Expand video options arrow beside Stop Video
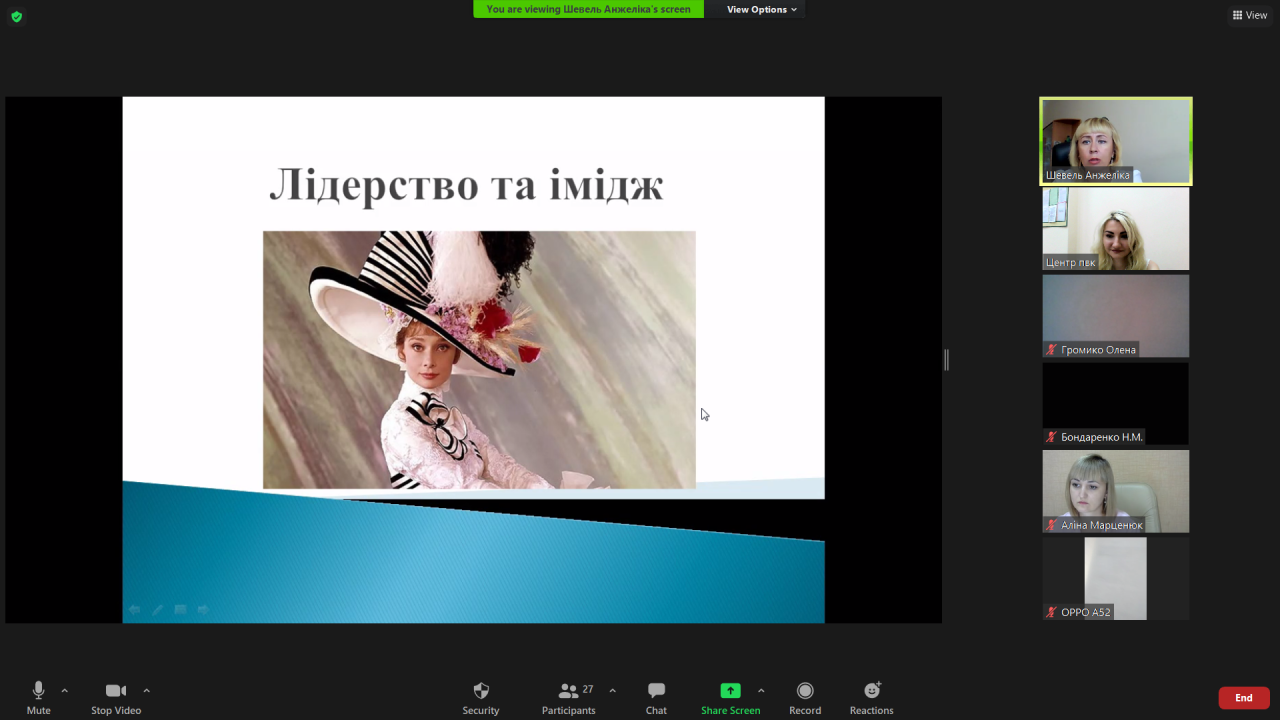Screen dimensions: 1280x720 [x=147, y=690]
